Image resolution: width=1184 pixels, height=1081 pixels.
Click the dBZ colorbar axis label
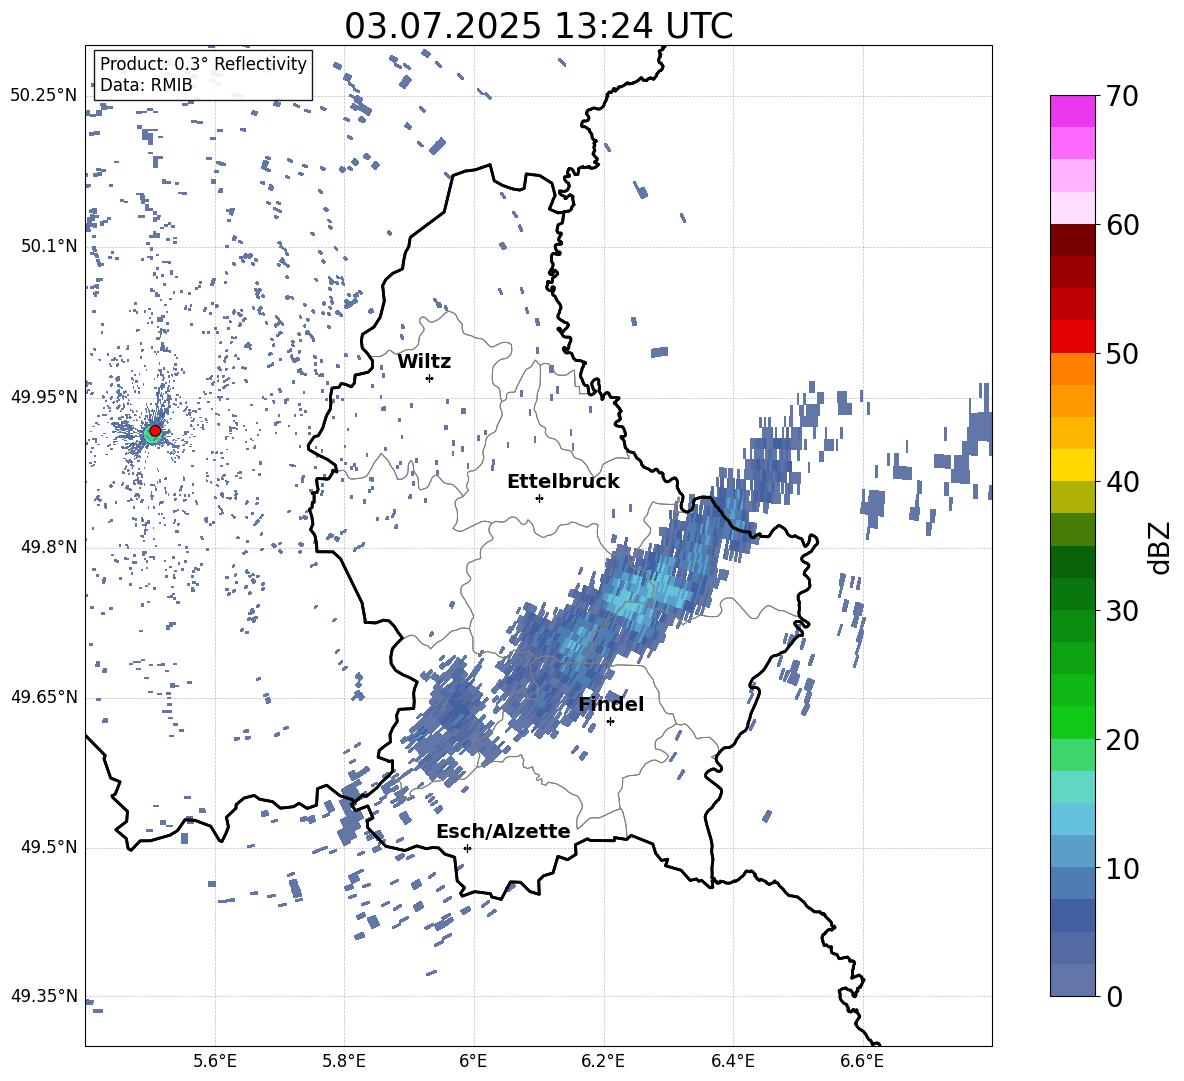click(x=1159, y=547)
